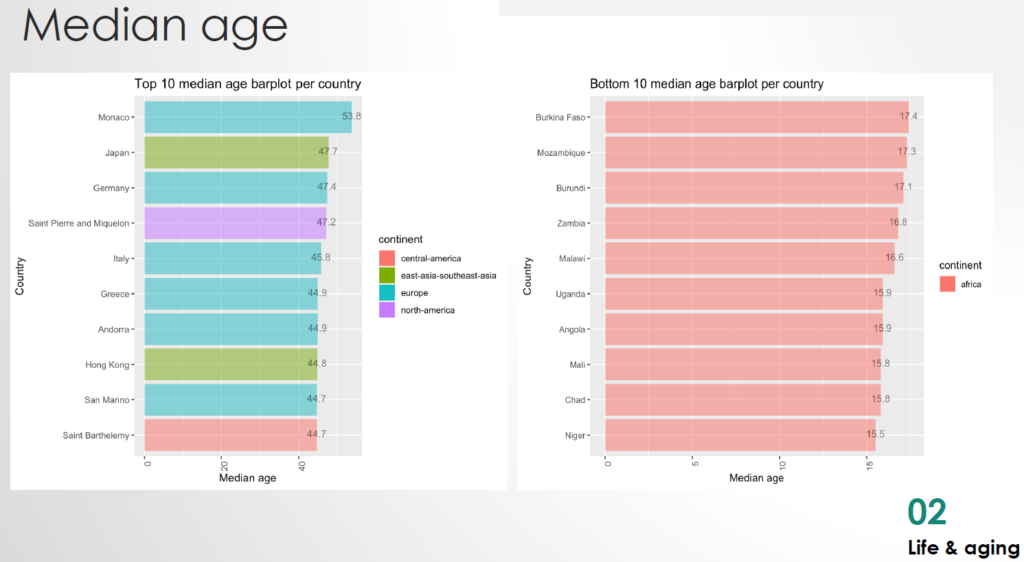The height and width of the screenshot is (562, 1024).
Task: Select the north-america legend swatch
Action: (388, 310)
